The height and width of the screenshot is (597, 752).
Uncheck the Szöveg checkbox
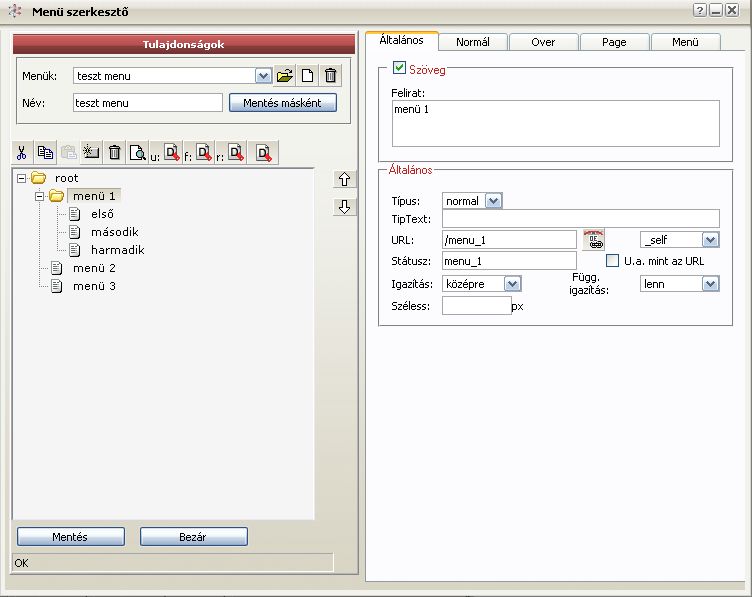400,69
